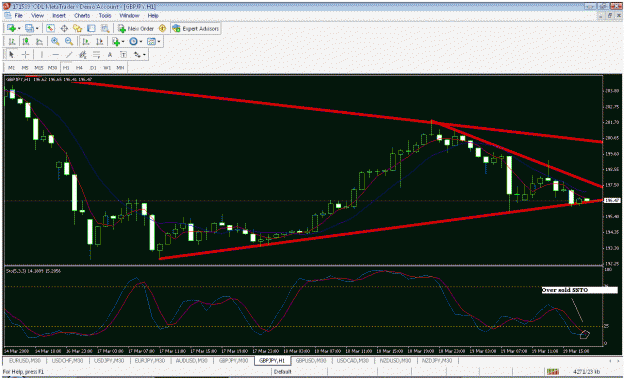Open the Charts menu

82,16
